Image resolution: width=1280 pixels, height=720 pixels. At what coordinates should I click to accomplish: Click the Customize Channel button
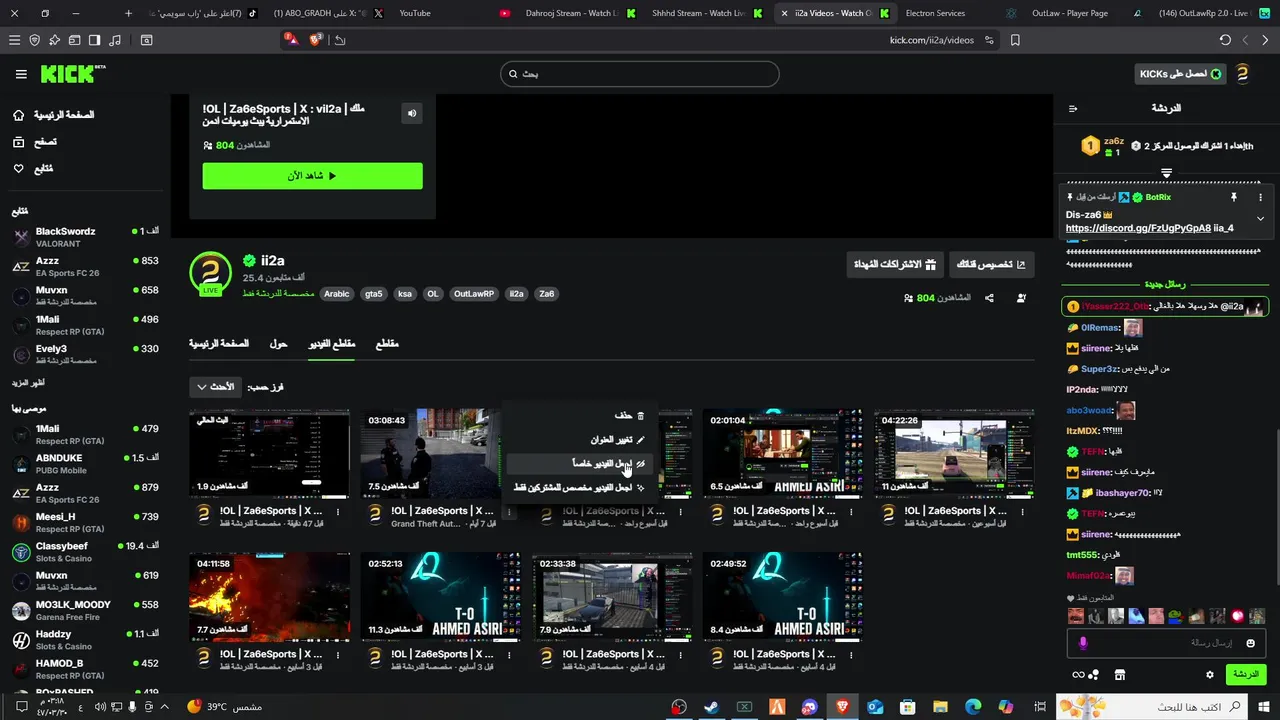click(x=991, y=264)
